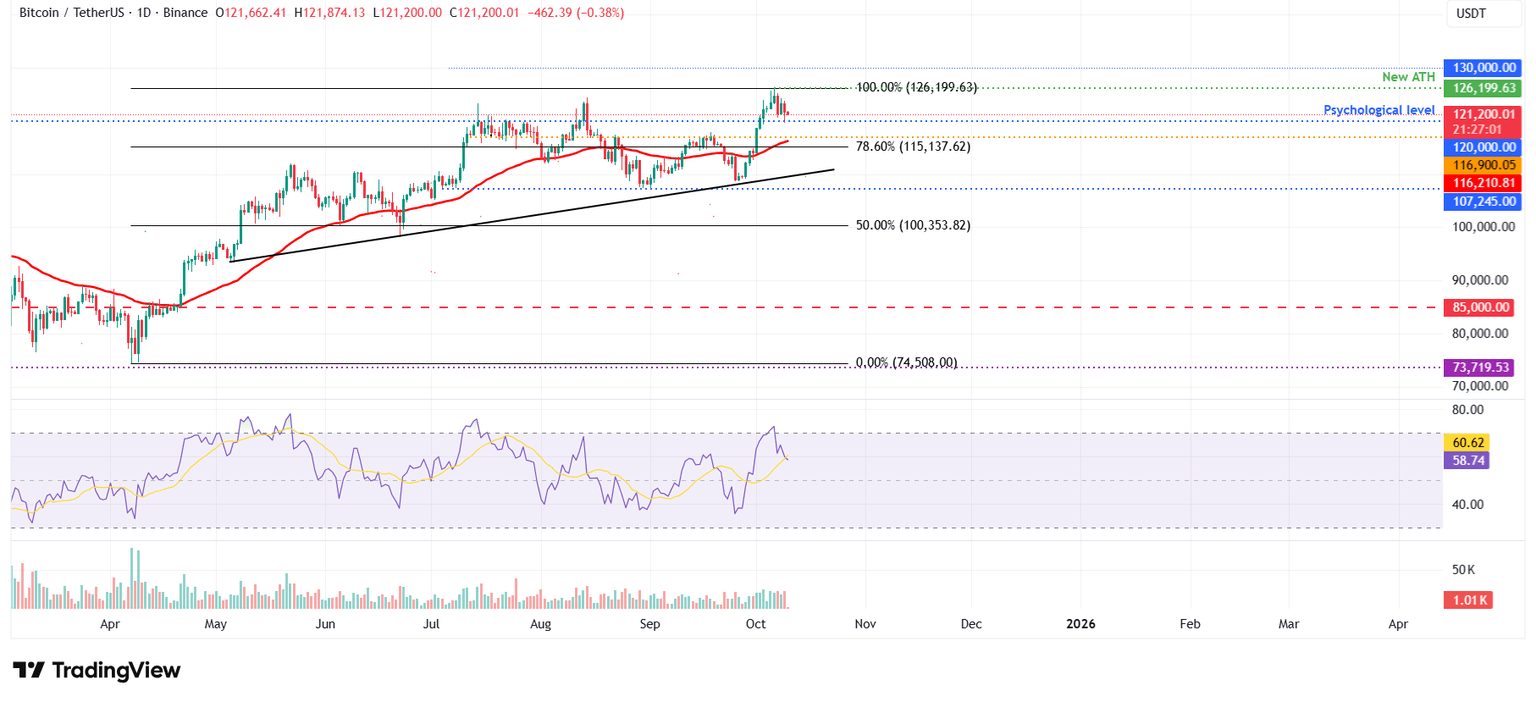Click the green New ATH price 126,199.63
The height and width of the screenshot is (702, 1536).
coord(1483,88)
